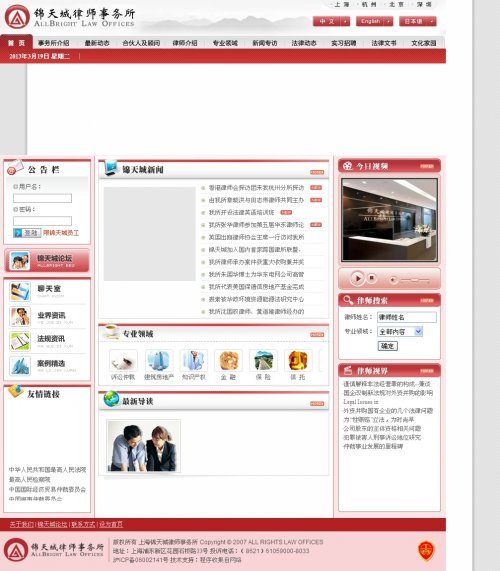Image resolution: width=500 pixels, height=571 pixels.
Task: Go to the 律师介绍 navigation tab
Action: point(185,43)
